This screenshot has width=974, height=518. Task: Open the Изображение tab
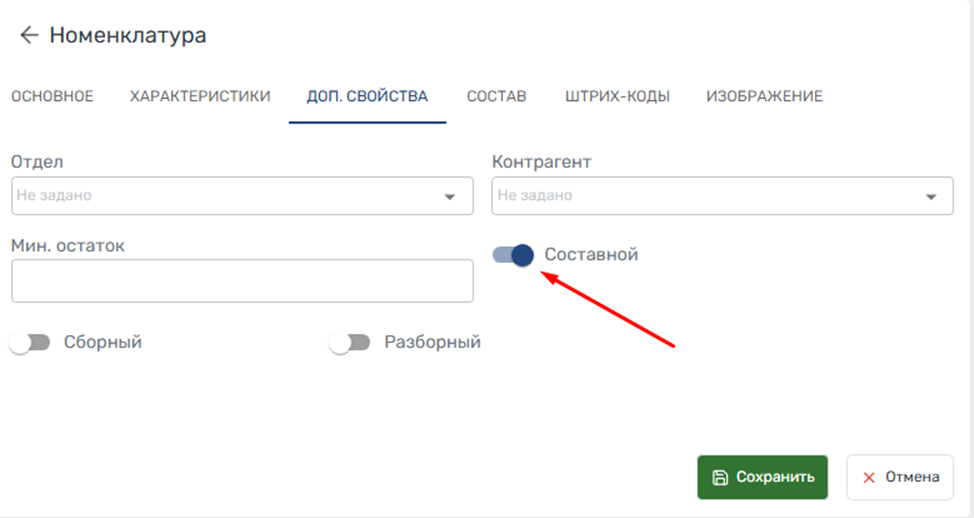click(x=764, y=97)
